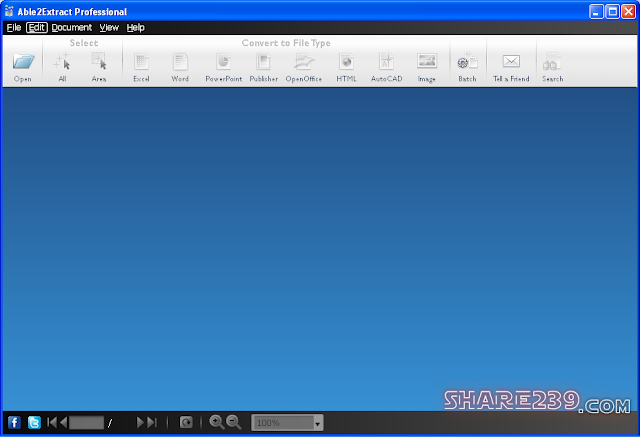This screenshot has width=640, height=437.
Task: Minimize the Able2Extract window
Action: coord(596,12)
